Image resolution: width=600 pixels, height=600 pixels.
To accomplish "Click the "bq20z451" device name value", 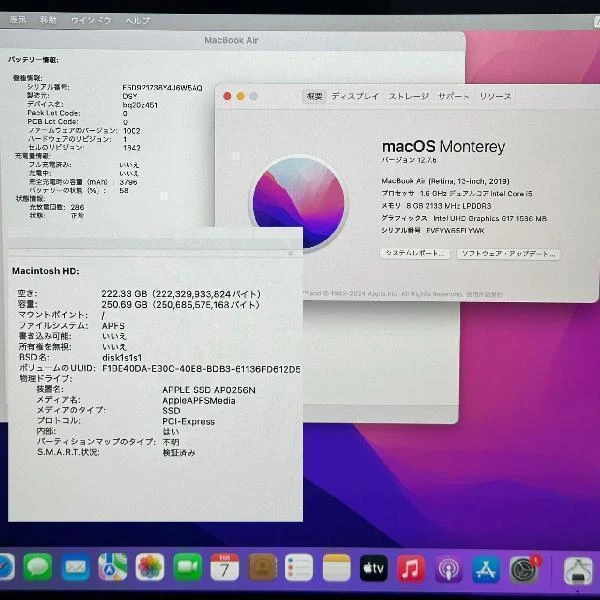I will coord(140,105).
